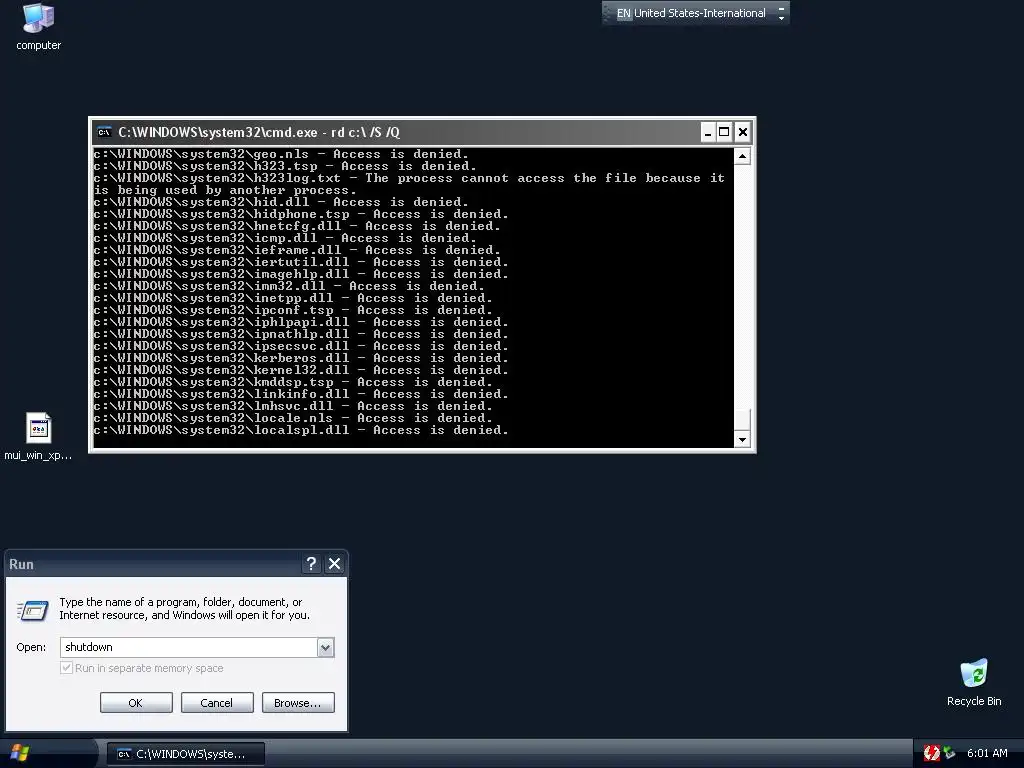Close the cmd.exe window

click(x=743, y=133)
